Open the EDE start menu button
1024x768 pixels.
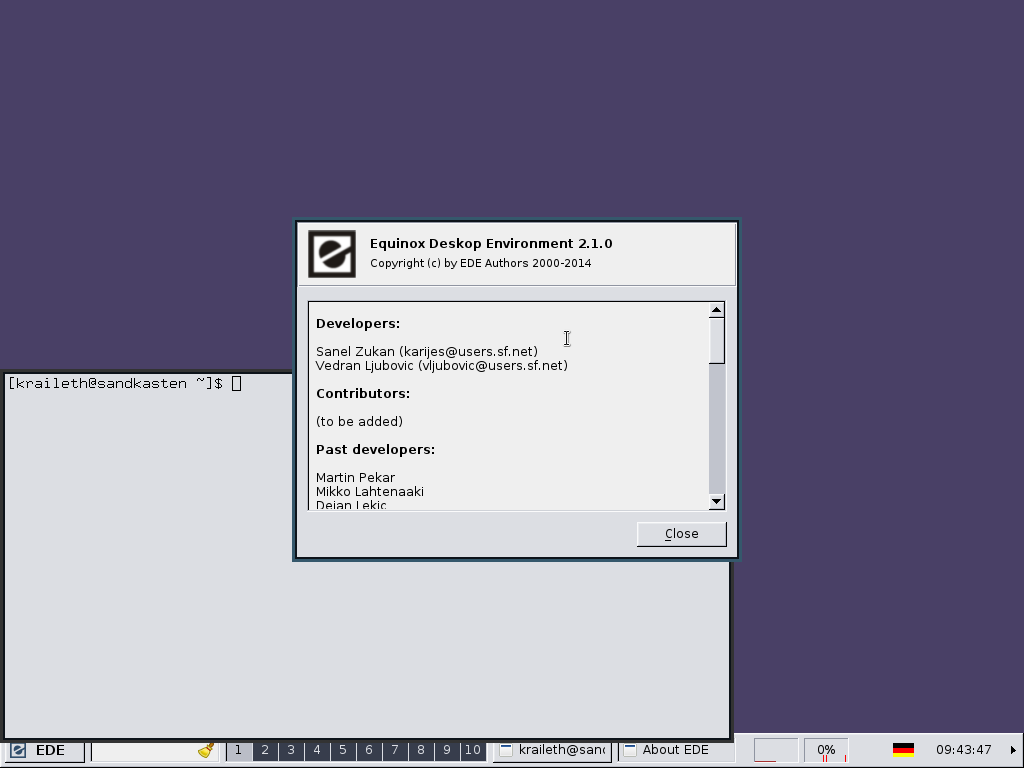(x=45, y=750)
